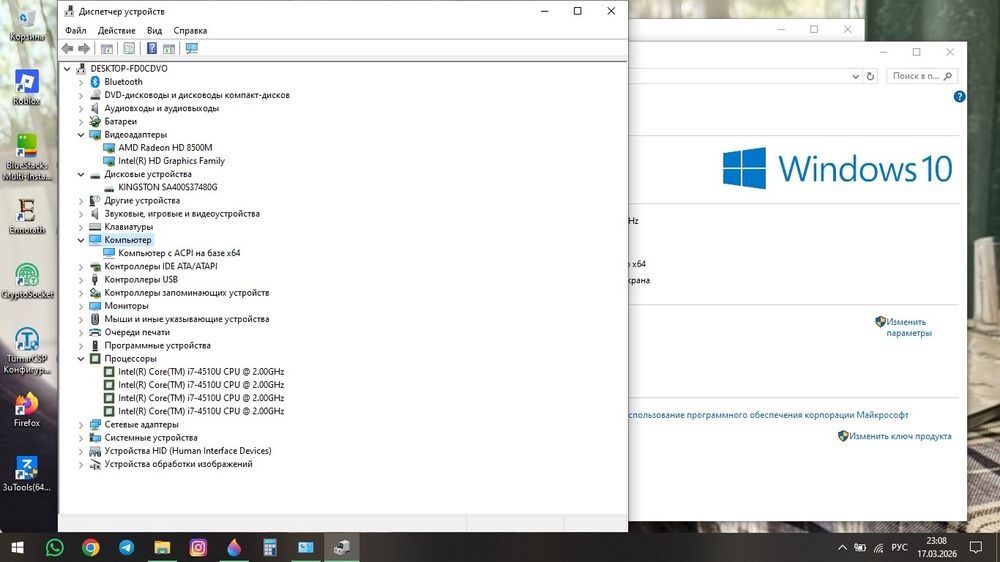
Task: Collapse the Дисковые устройства category
Action: [x=81, y=174]
